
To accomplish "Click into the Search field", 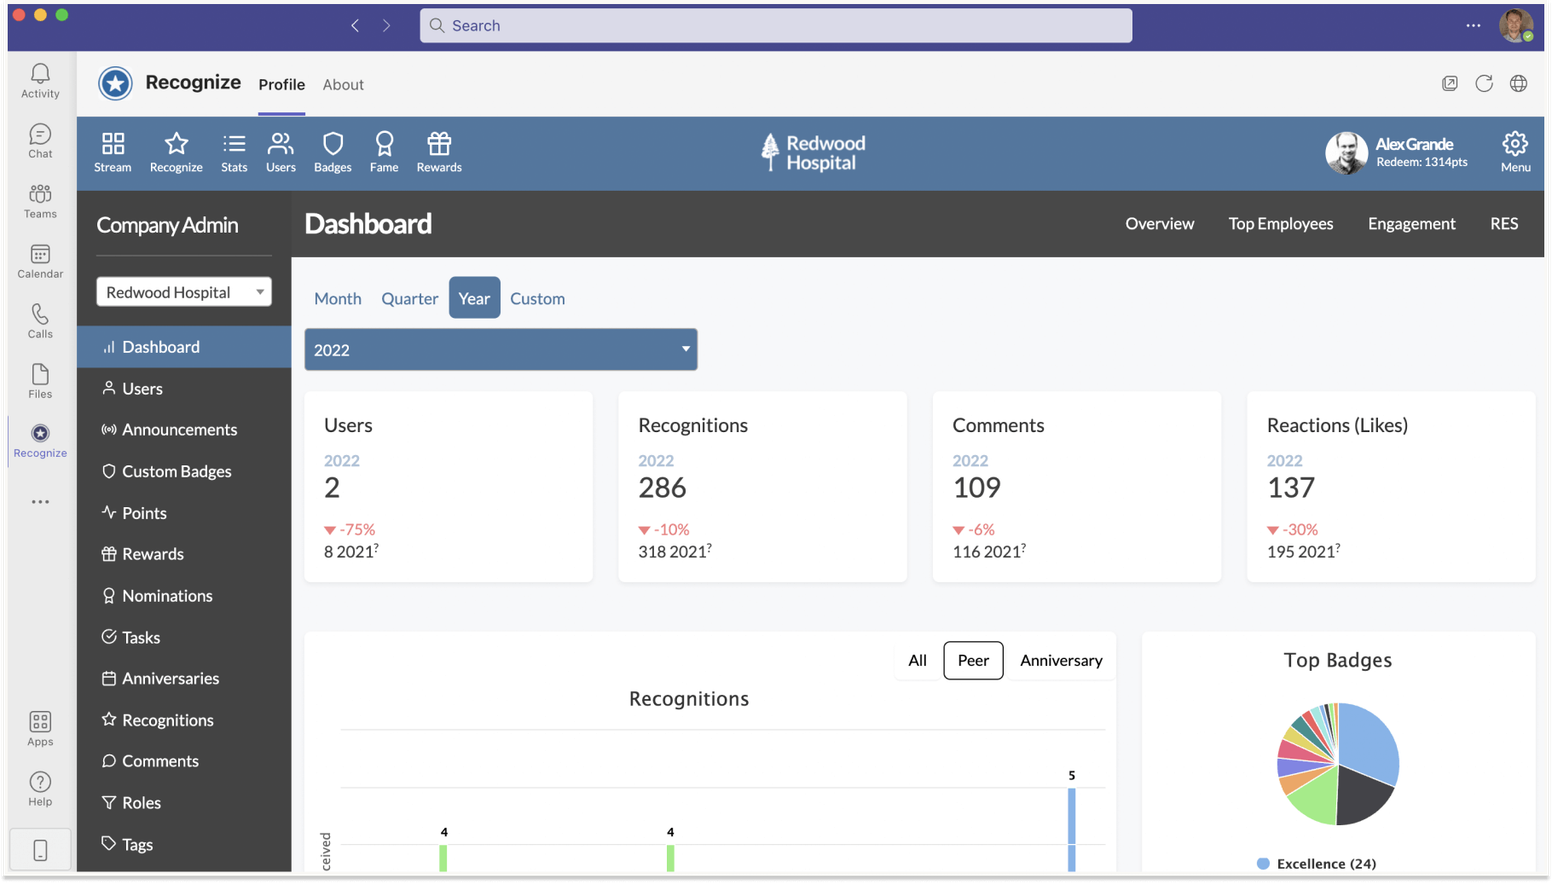I will (776, 26).
